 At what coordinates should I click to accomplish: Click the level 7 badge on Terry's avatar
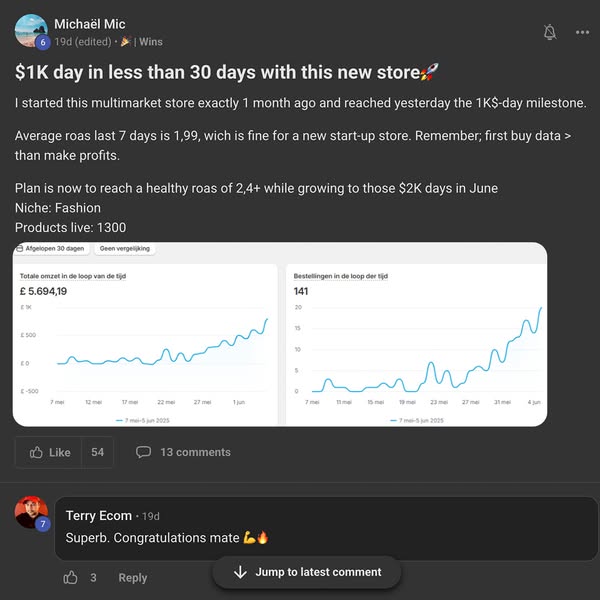pyautogui.click(x=42, y=524)
